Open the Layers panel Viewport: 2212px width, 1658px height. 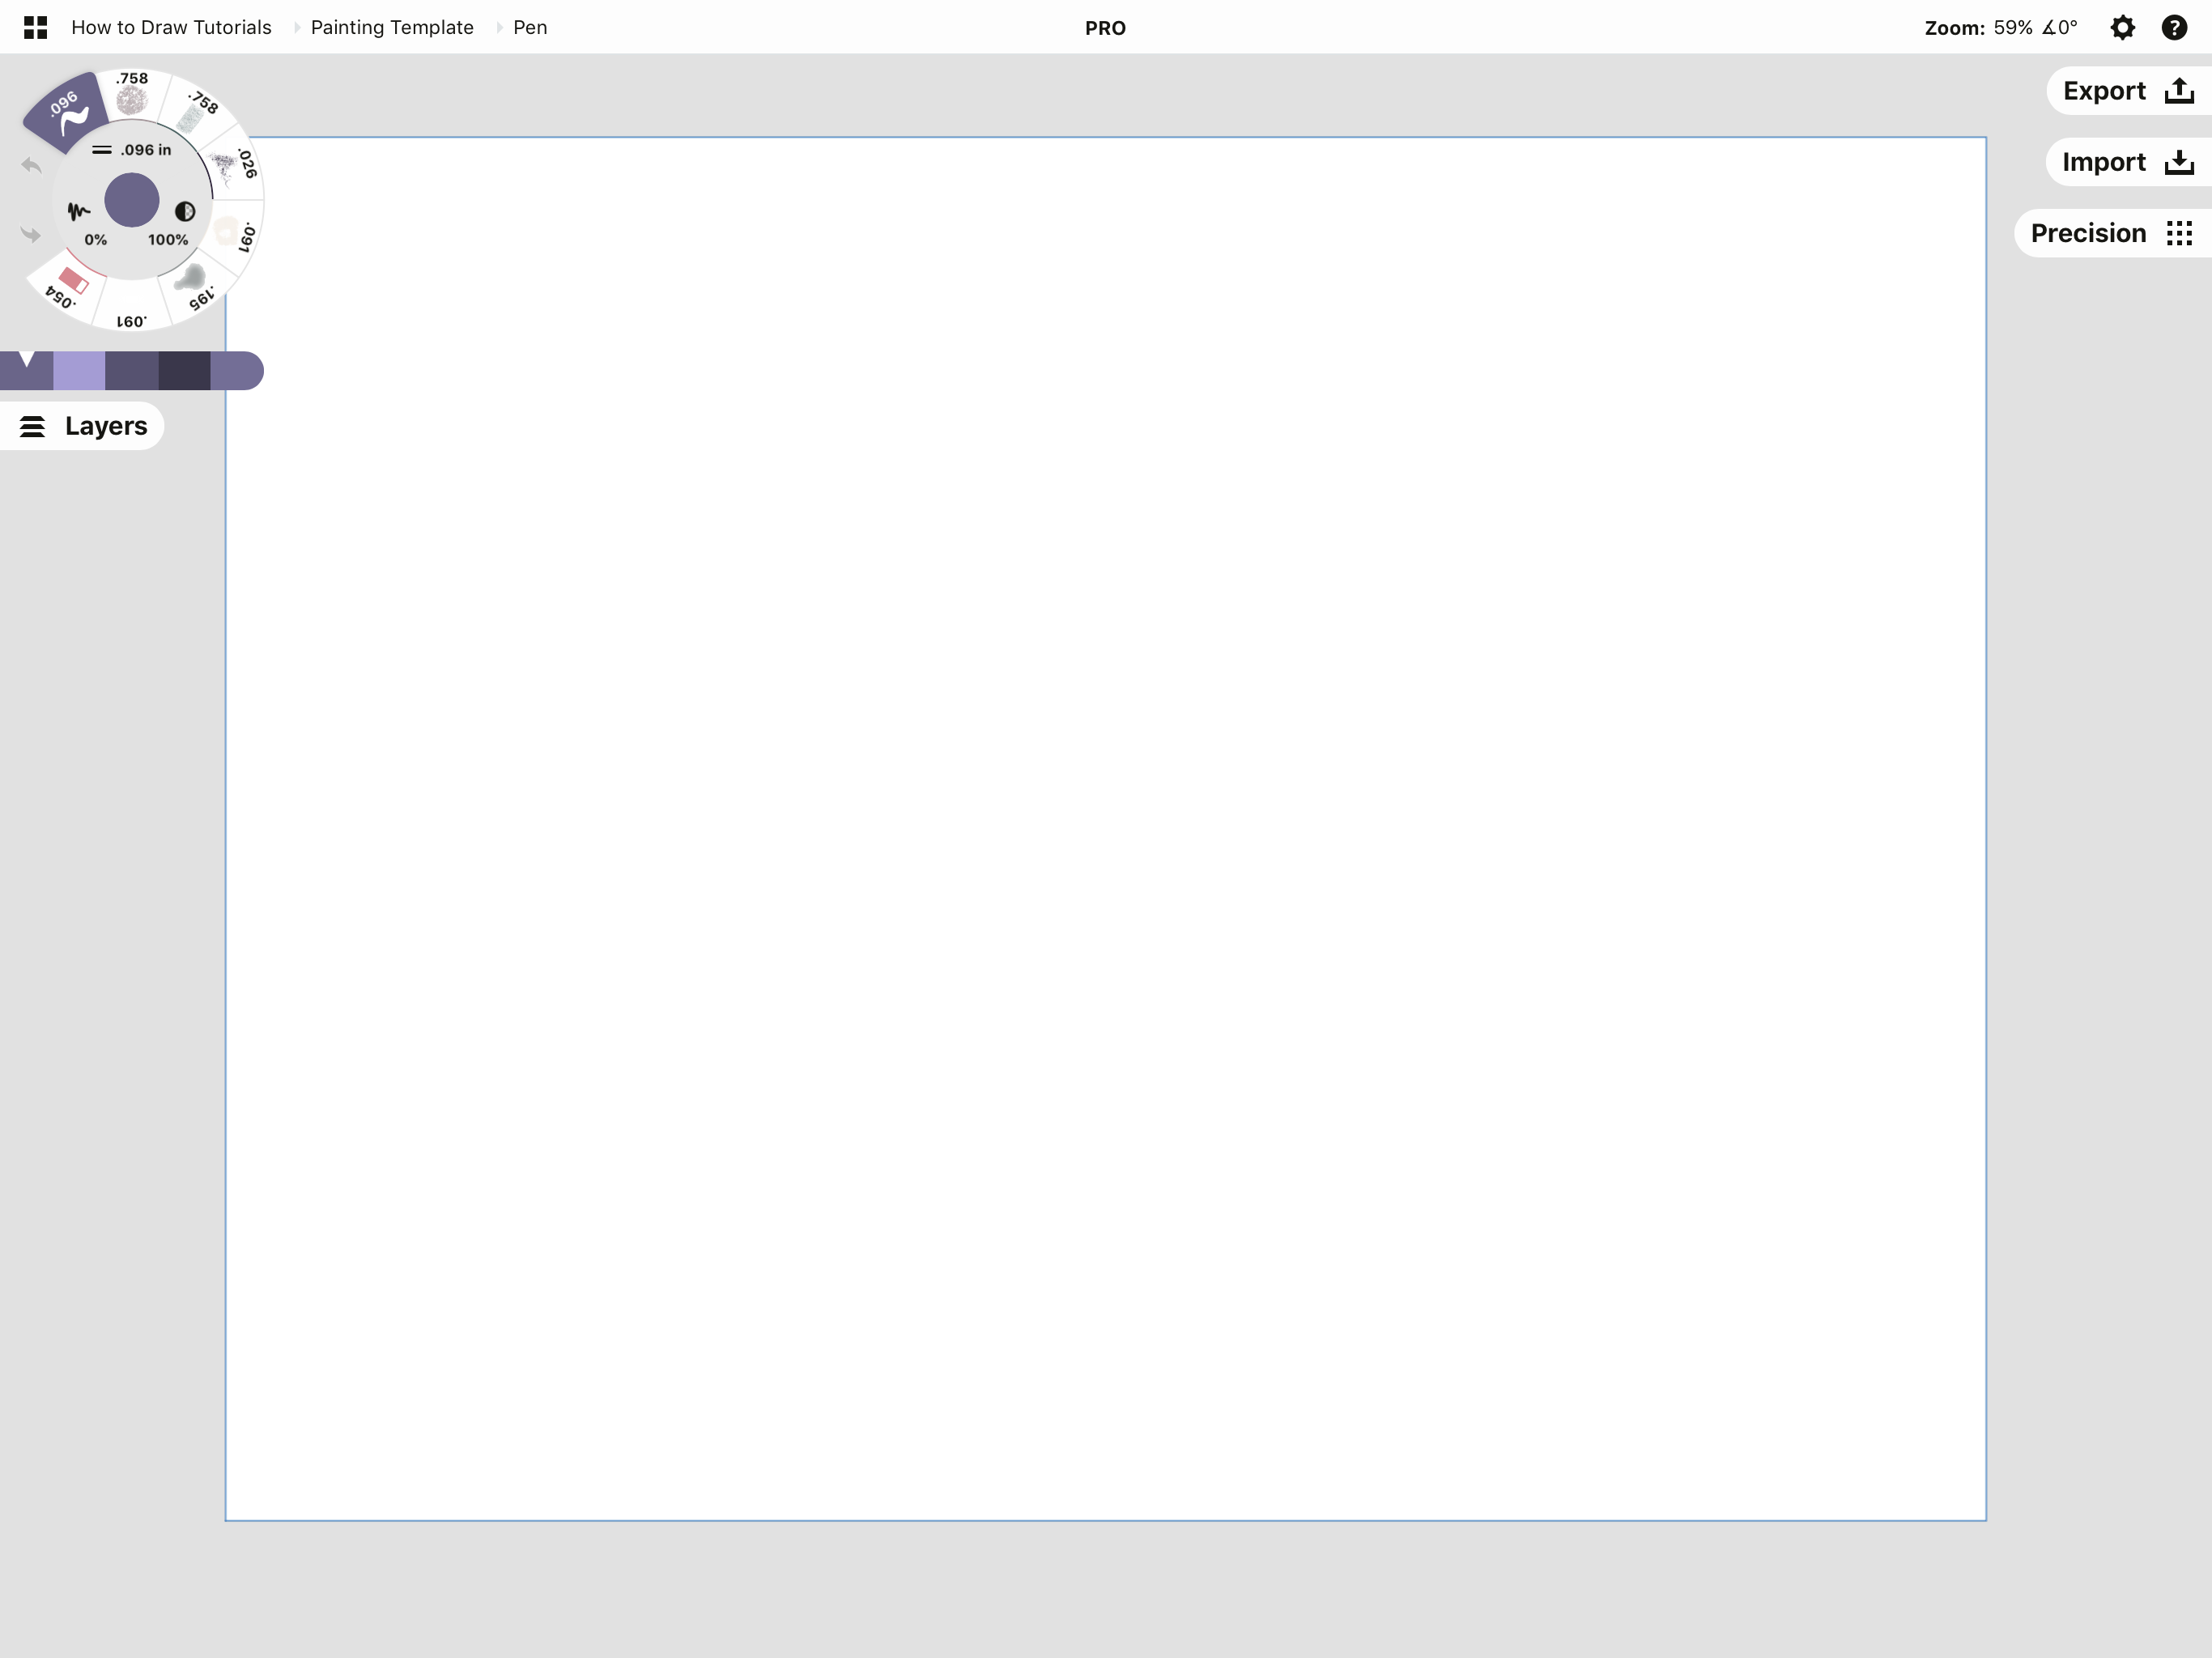(x=82, y=425)
